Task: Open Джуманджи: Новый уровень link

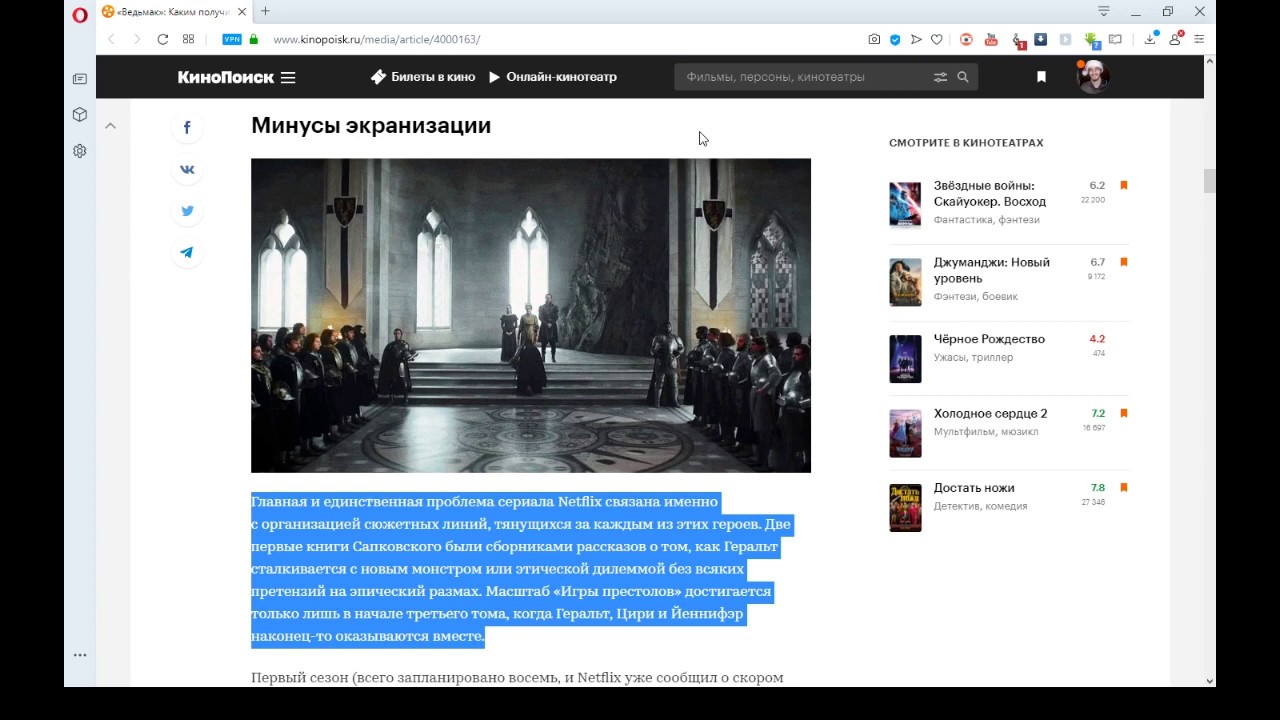Action: (x=992, y=270)
